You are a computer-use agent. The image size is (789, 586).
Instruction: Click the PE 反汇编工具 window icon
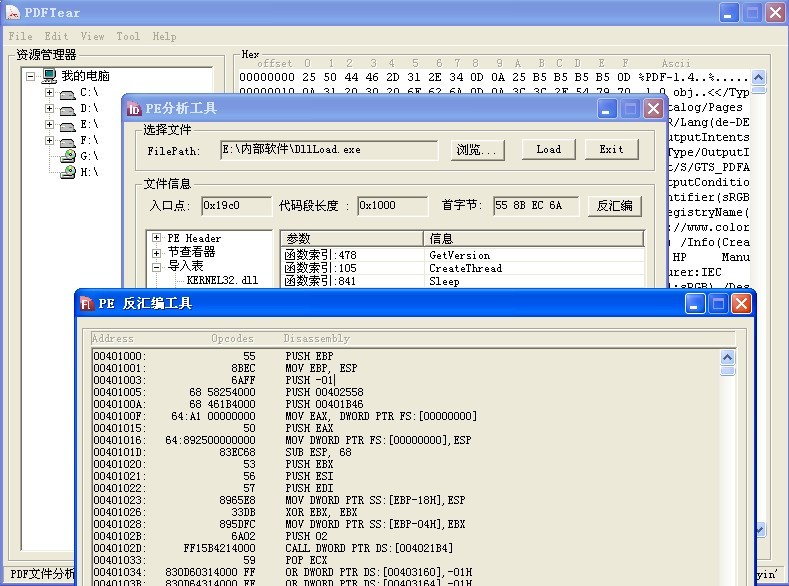tap(87, 304)
